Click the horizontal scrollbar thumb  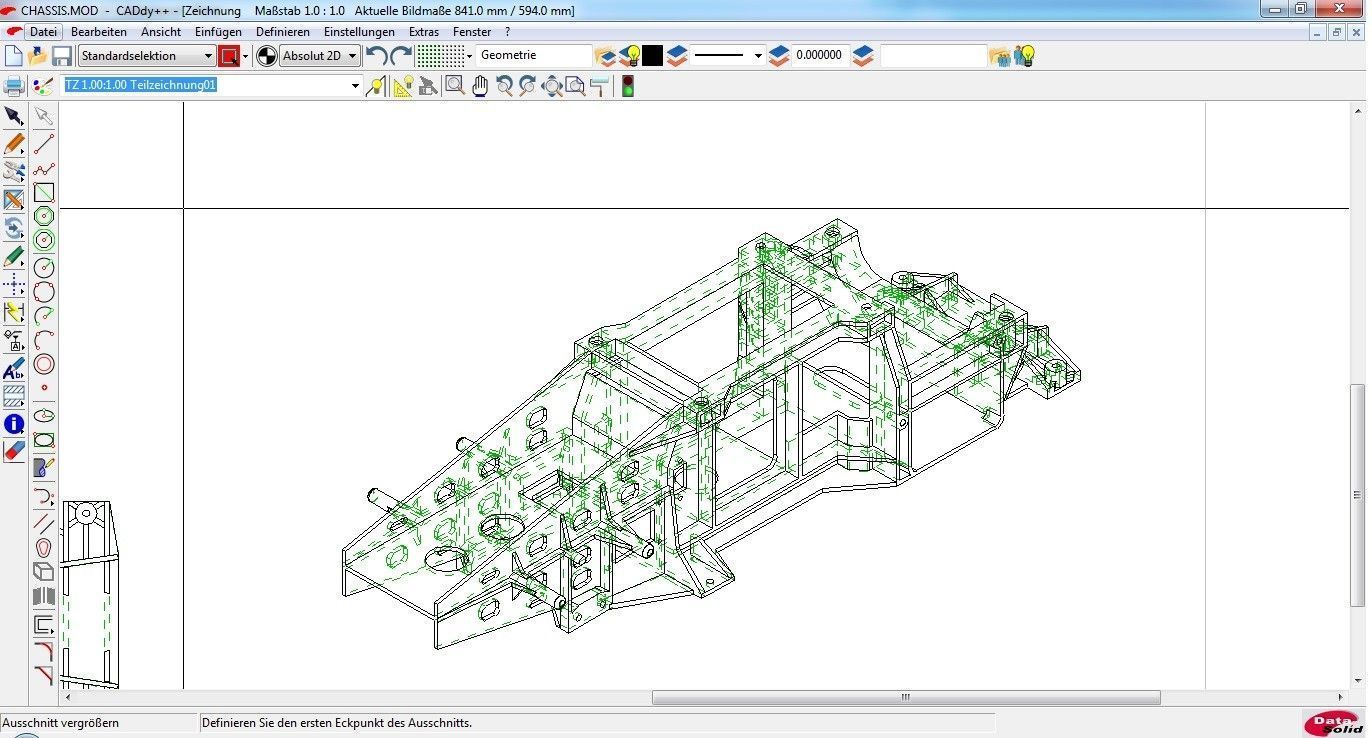tap(906, 697)
